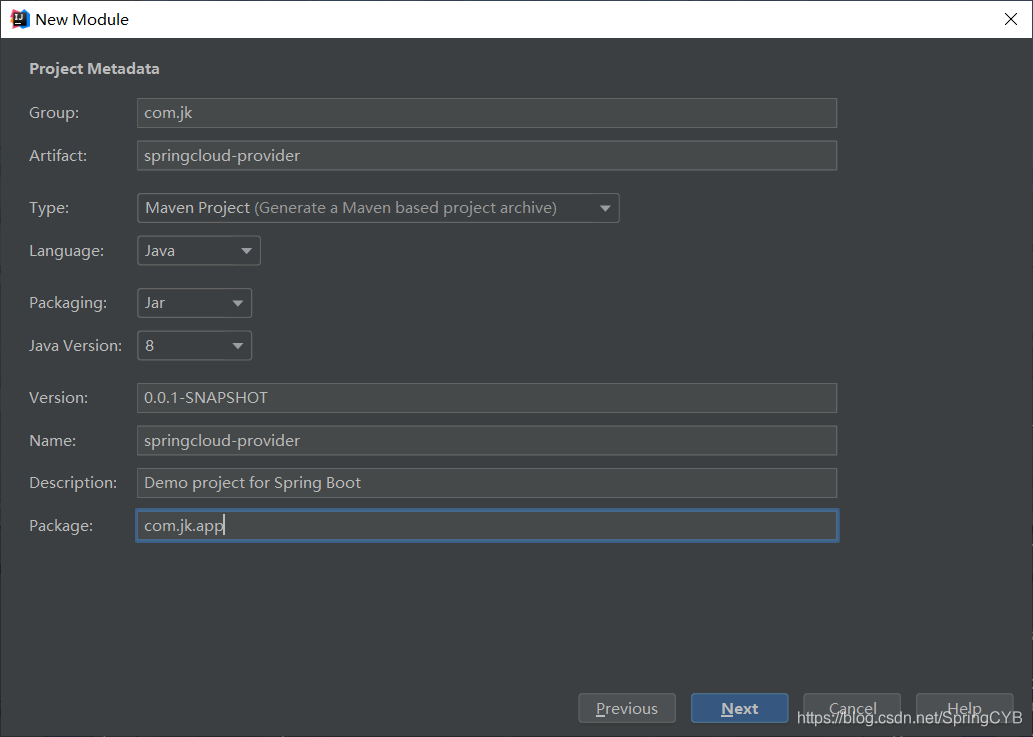The width and height of the screenshot is (1033, 737).
Task: Click the IntelliJ IDEA icon in title bar
Action: [20, 19]
